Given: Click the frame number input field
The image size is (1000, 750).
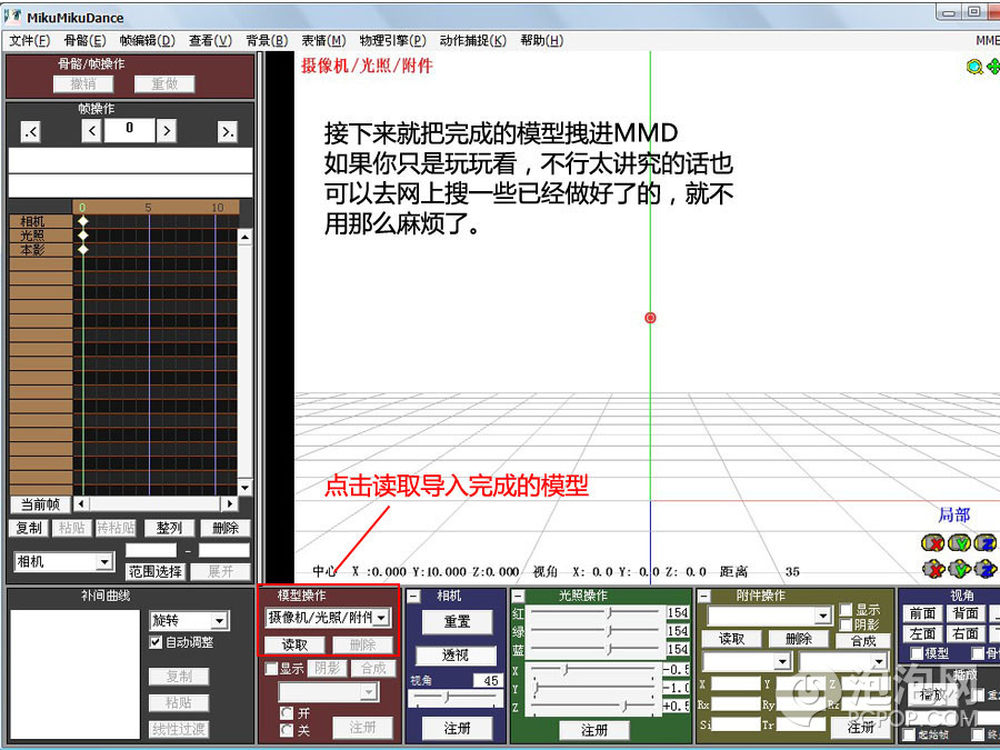Looking at the screenshot, I should (129, 130).
